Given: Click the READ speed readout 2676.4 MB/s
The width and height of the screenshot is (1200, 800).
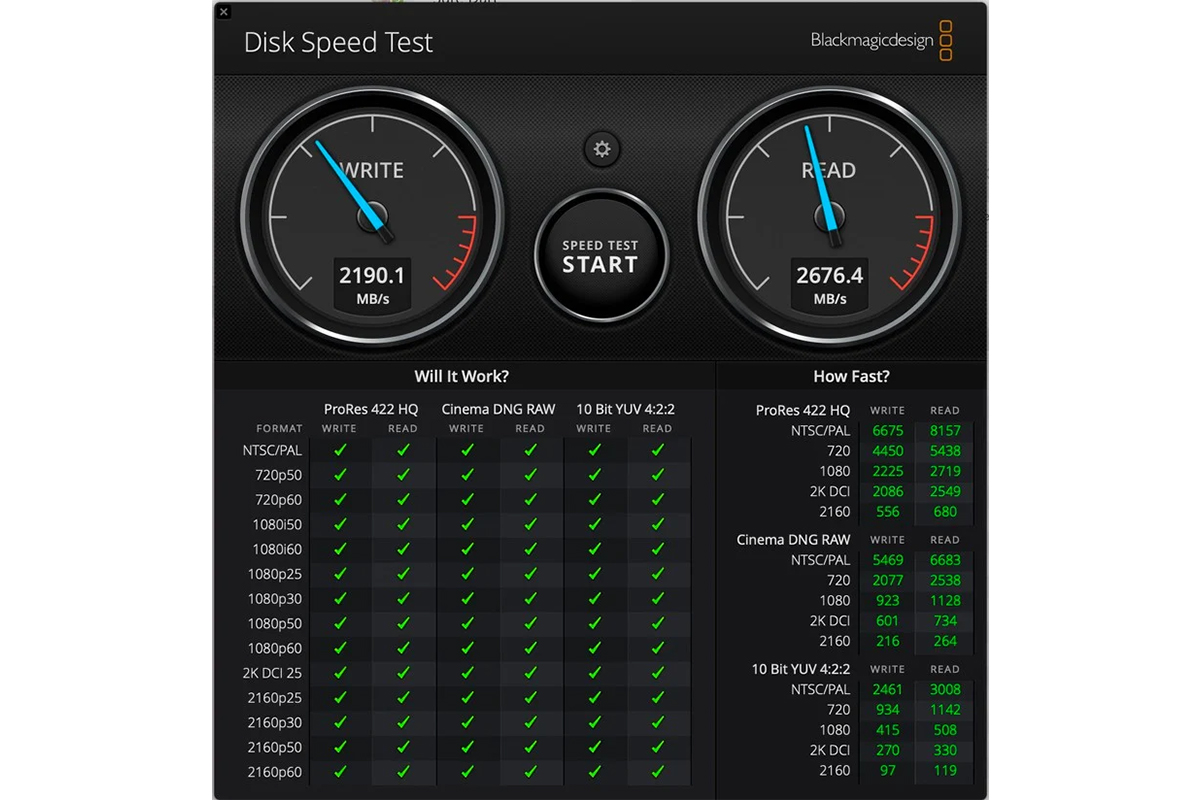Looking at the screenshot, I should point(829,284).
